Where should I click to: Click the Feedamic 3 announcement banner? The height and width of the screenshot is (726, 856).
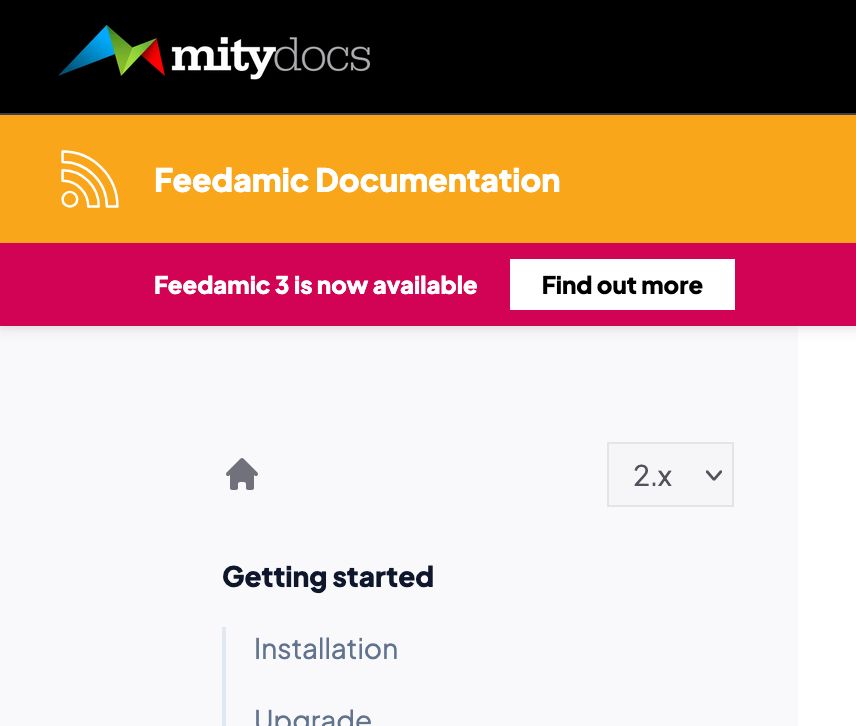pyautogui.click(x=315, y=284)
